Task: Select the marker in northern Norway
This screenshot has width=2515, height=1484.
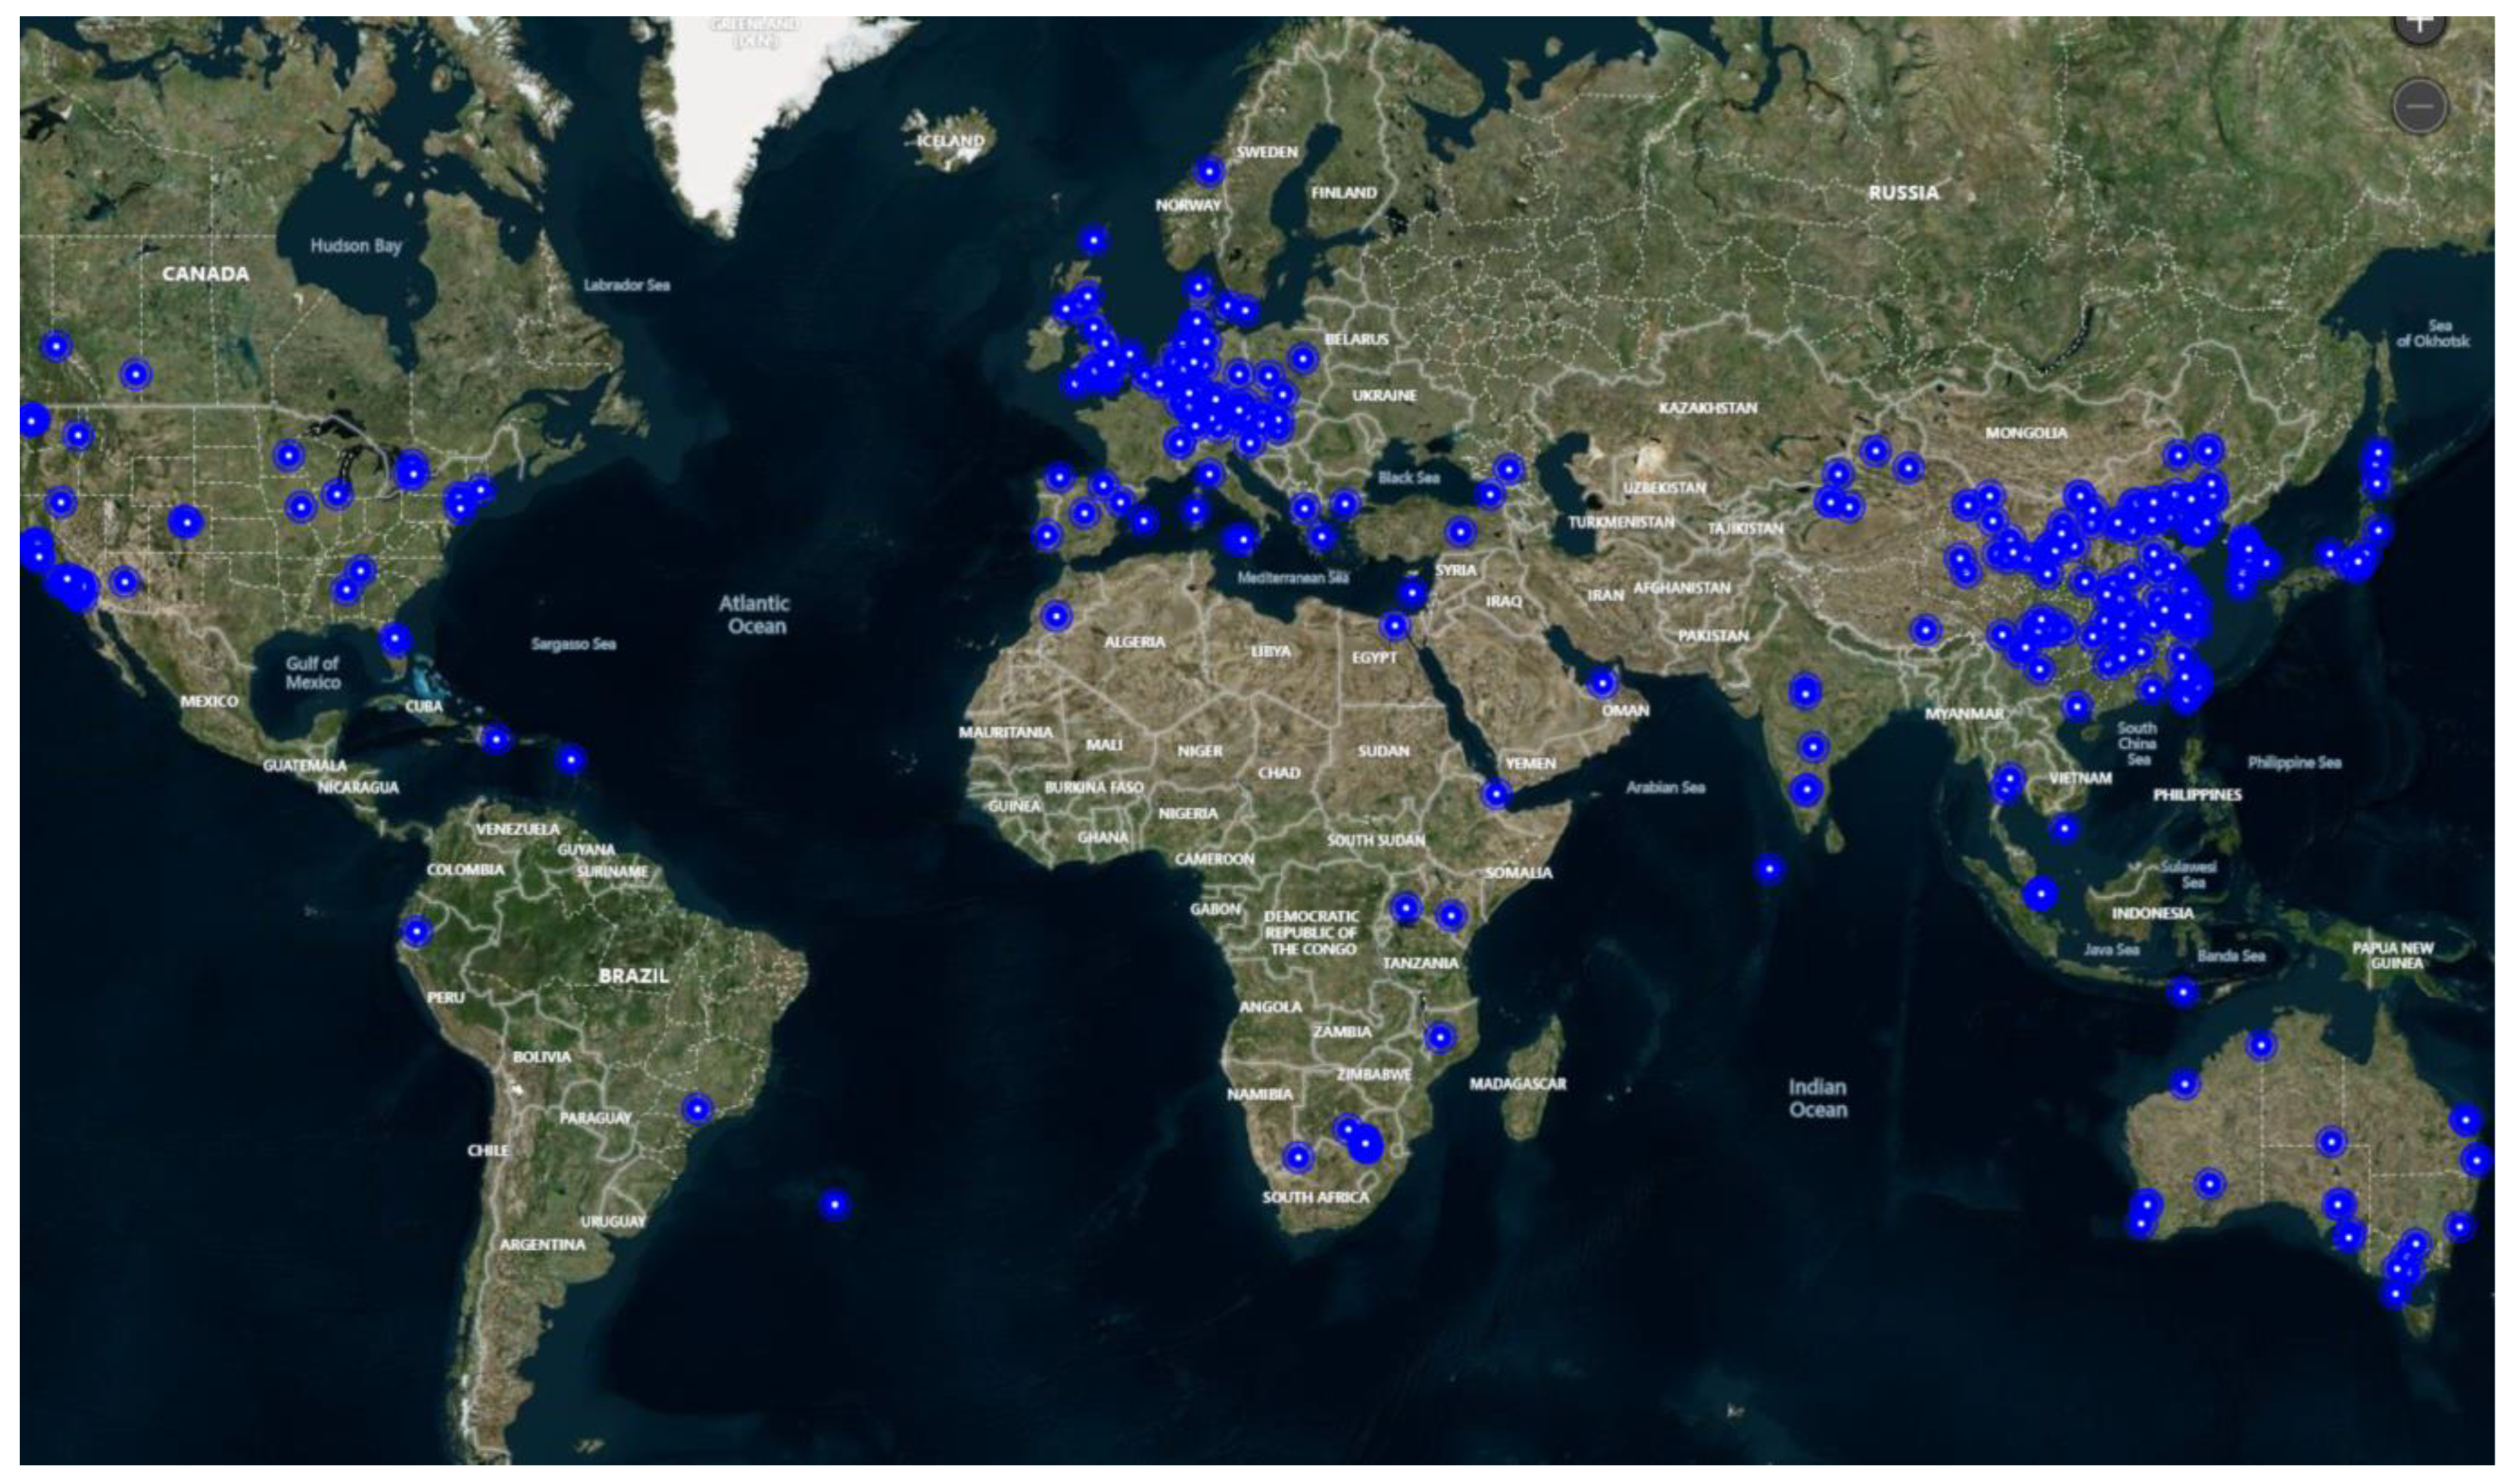Action: [1209, 172]
